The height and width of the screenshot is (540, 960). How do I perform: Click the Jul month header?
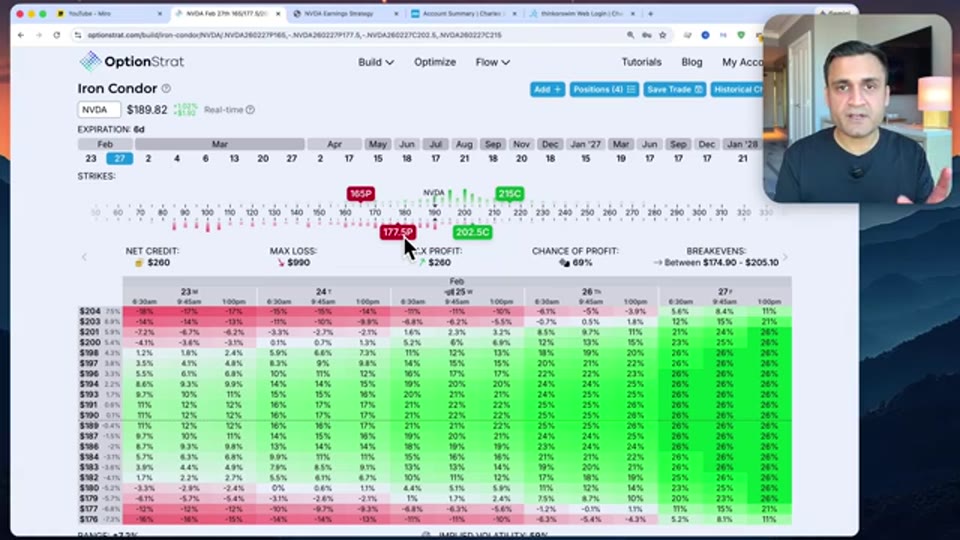(435, 144)
